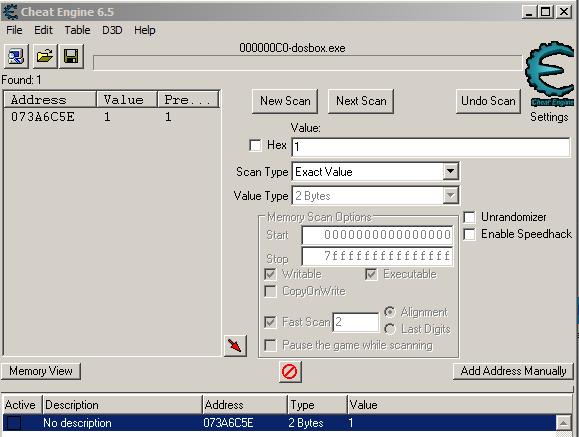This screenshot has width=579, height=437.
Task: Click the Undo Scan button
Action: click(488, 101)
